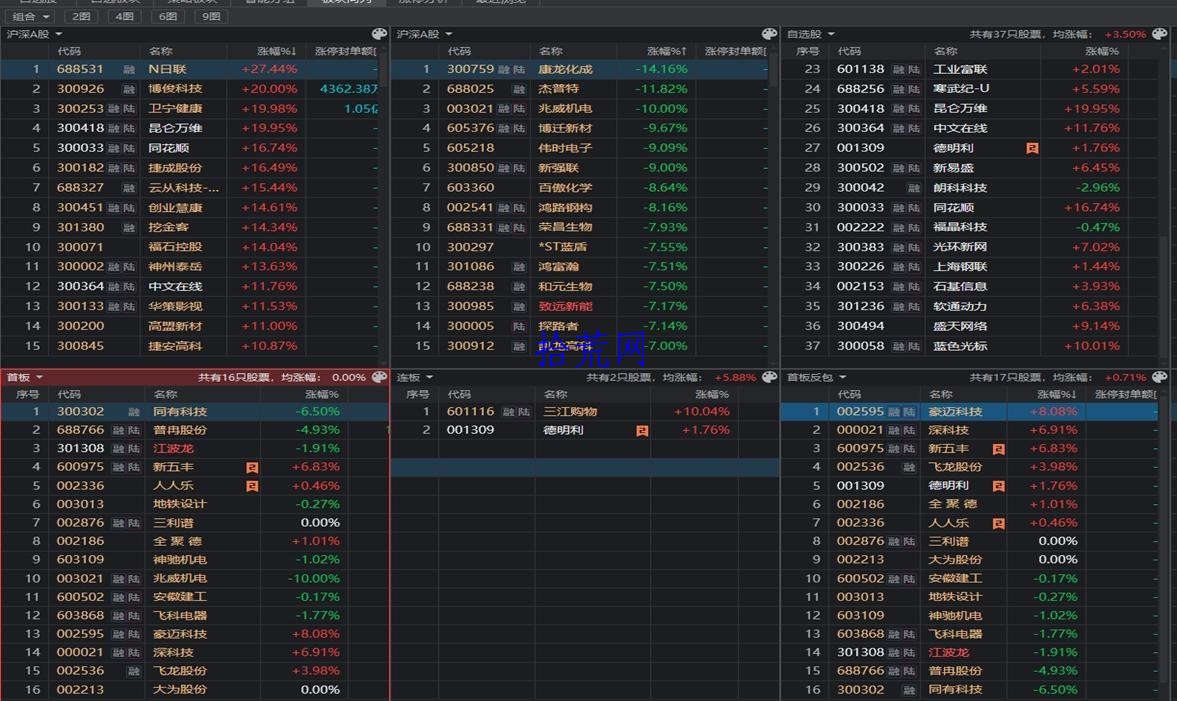Screen dimensions: 1177x701
Task: Click R badge beside 德明利 in 首板反包 panel
Action: point(998,486)
